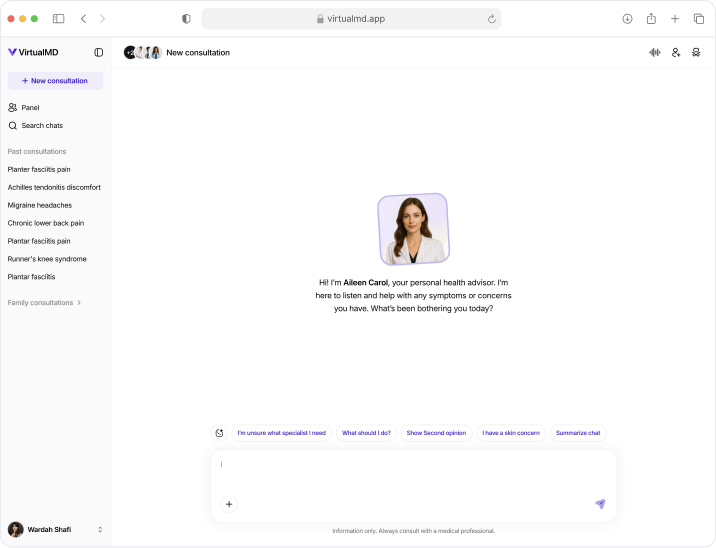Select "Show Second opinion" suggestion
Image resolution: width=716 pixels, height=548 pixels.
coord(436,433)
